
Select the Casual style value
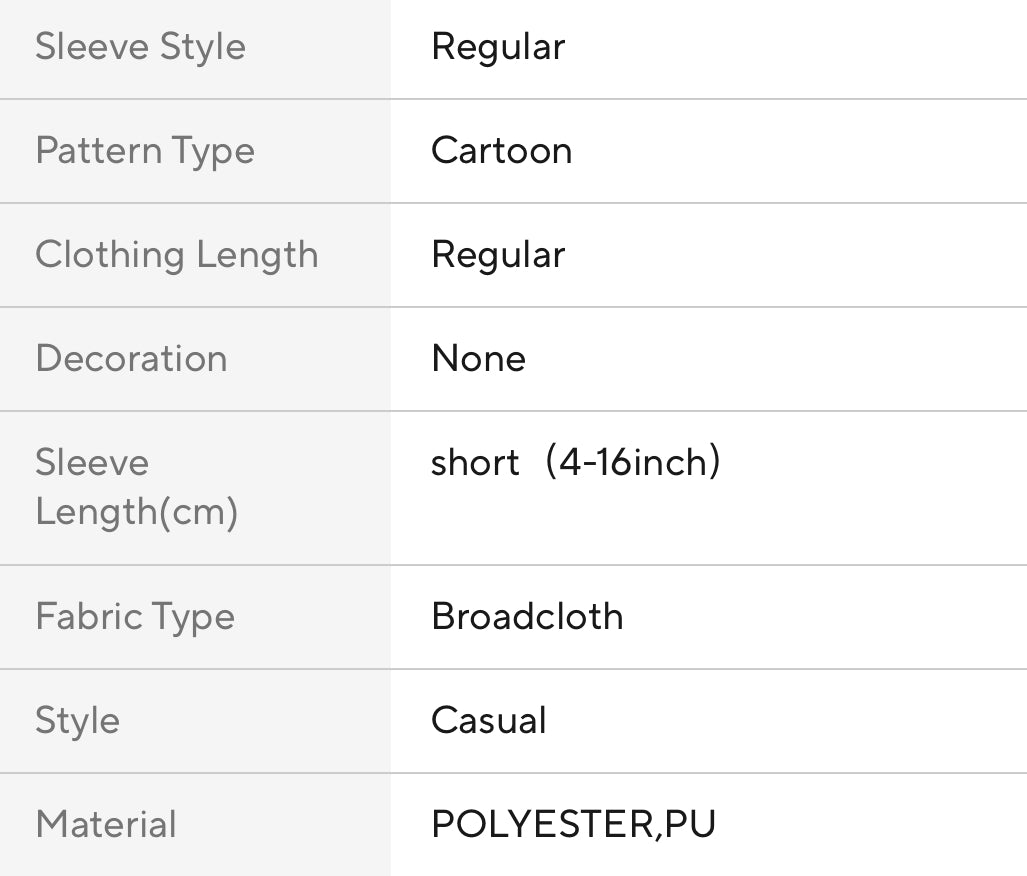pos(488,721)
